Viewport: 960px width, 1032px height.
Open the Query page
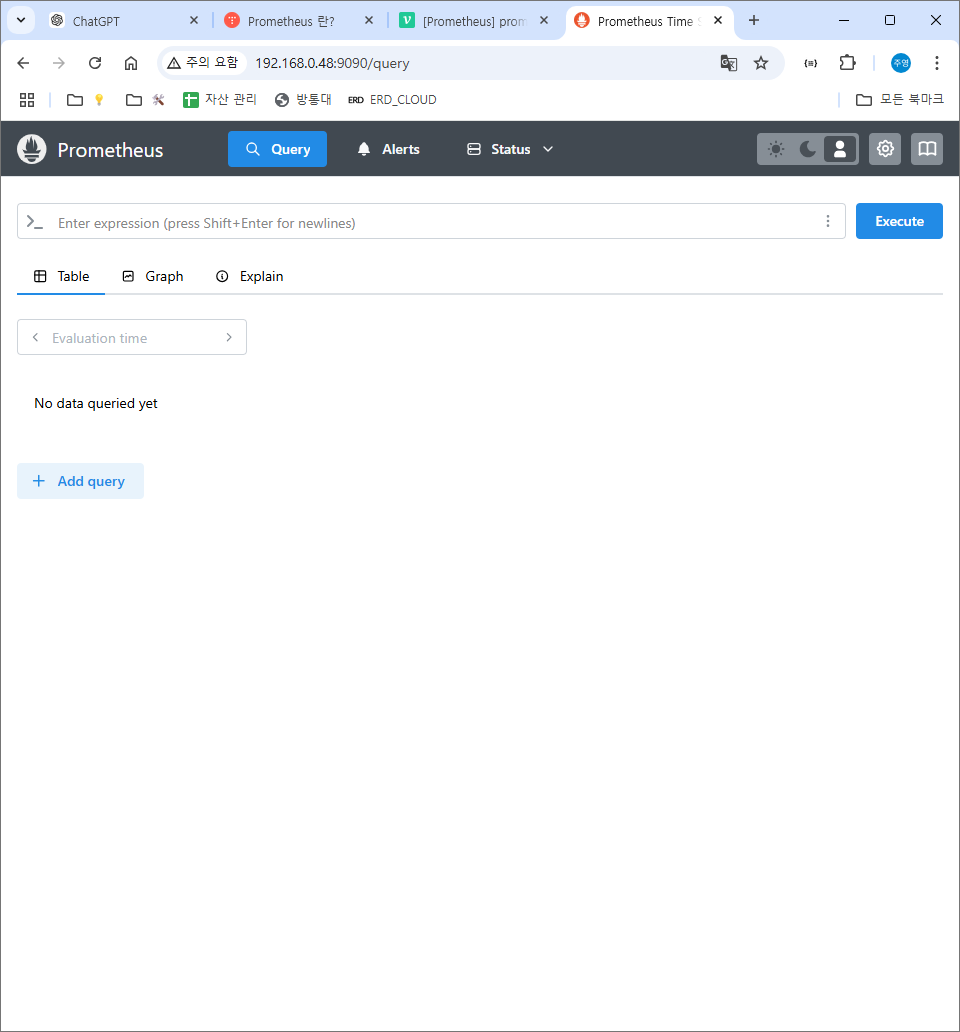[277, 149]
